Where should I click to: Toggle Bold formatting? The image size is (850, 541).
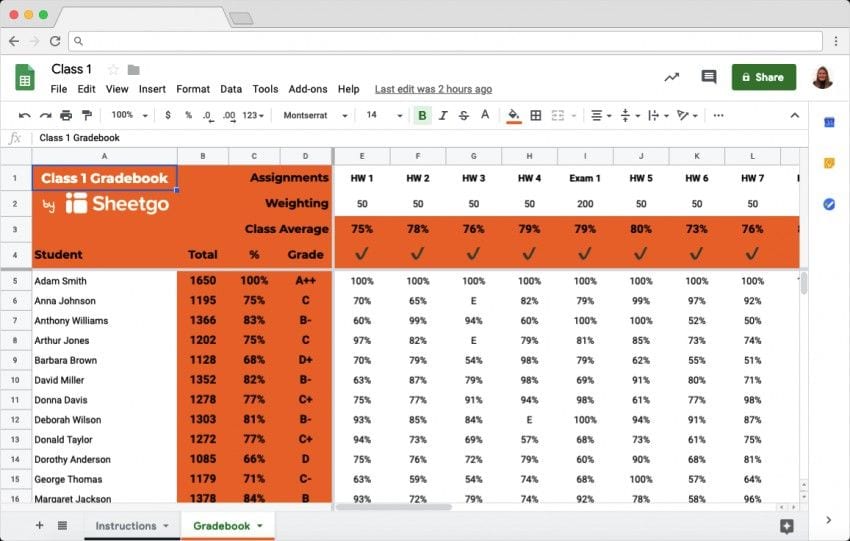422,115
